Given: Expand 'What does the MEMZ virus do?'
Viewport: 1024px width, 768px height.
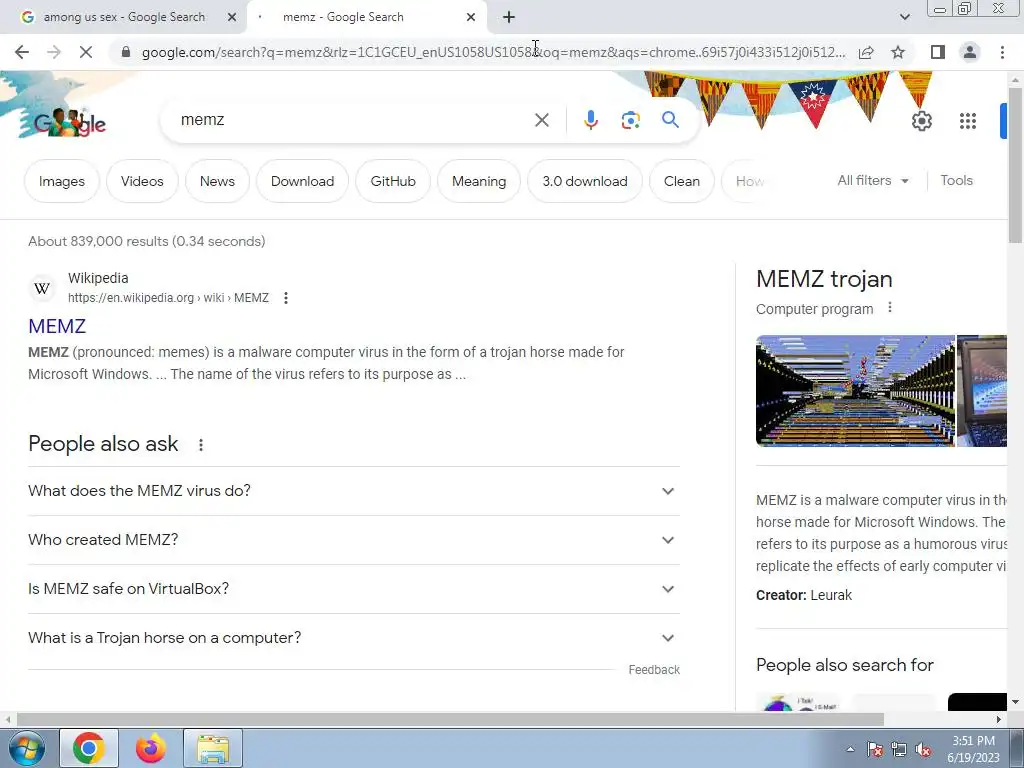Looking at the screenshot, I should (x=353, y=491).
